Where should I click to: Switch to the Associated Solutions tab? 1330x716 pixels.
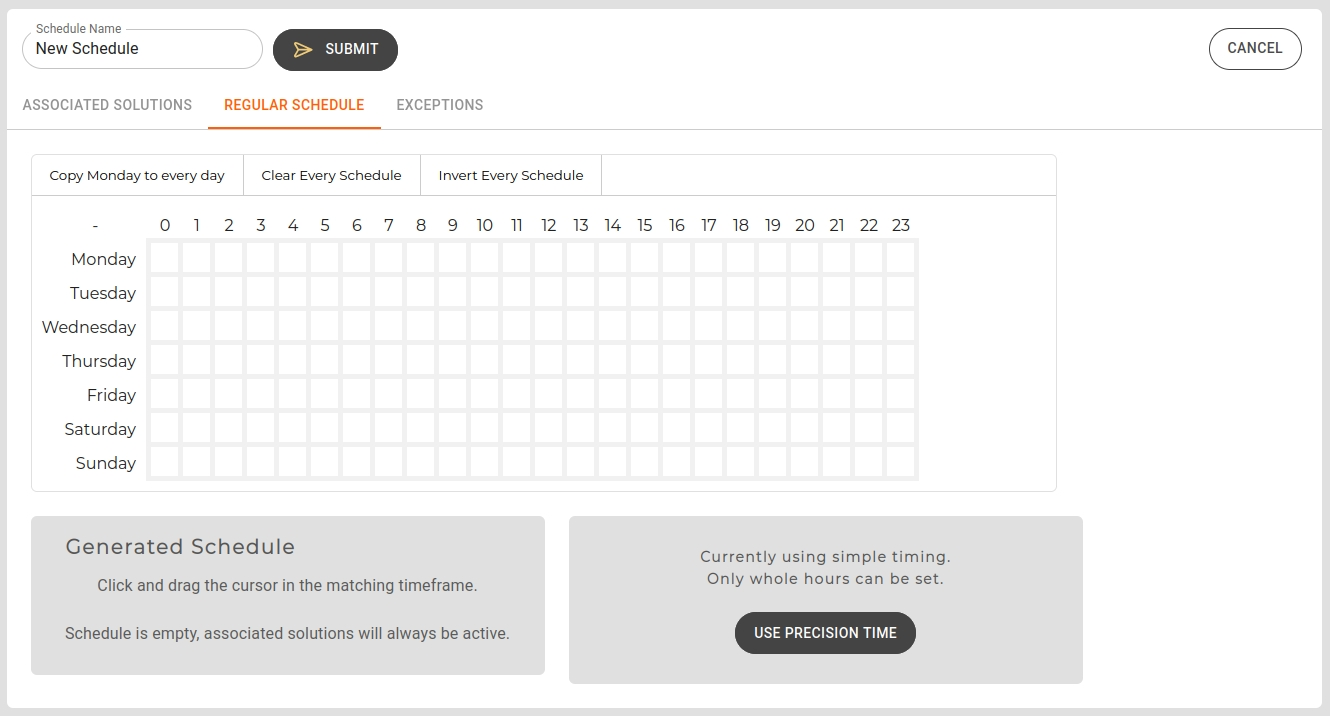click(107, 105)
